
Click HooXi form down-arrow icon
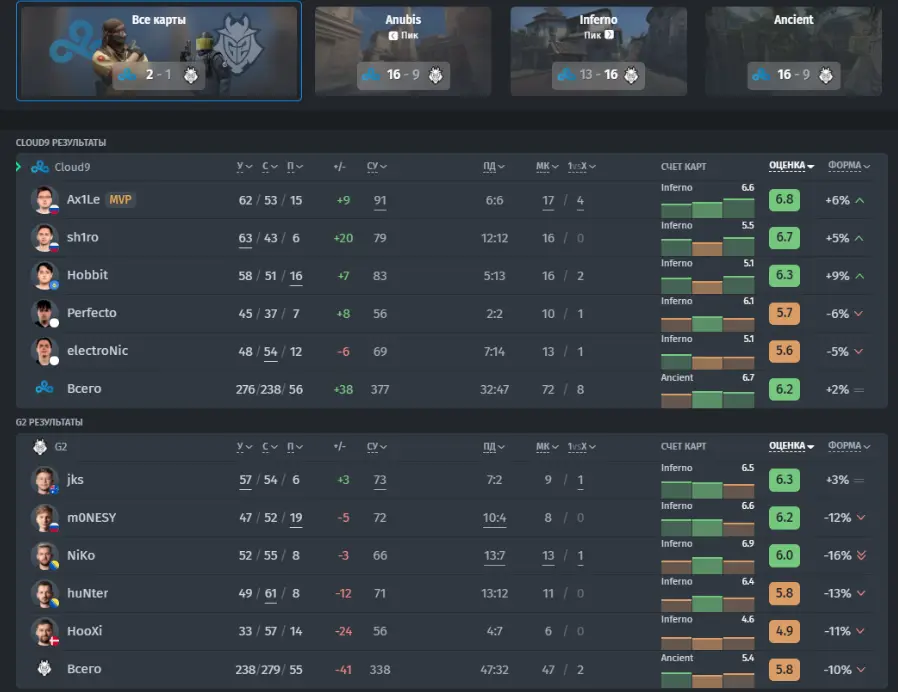(860, 631)
